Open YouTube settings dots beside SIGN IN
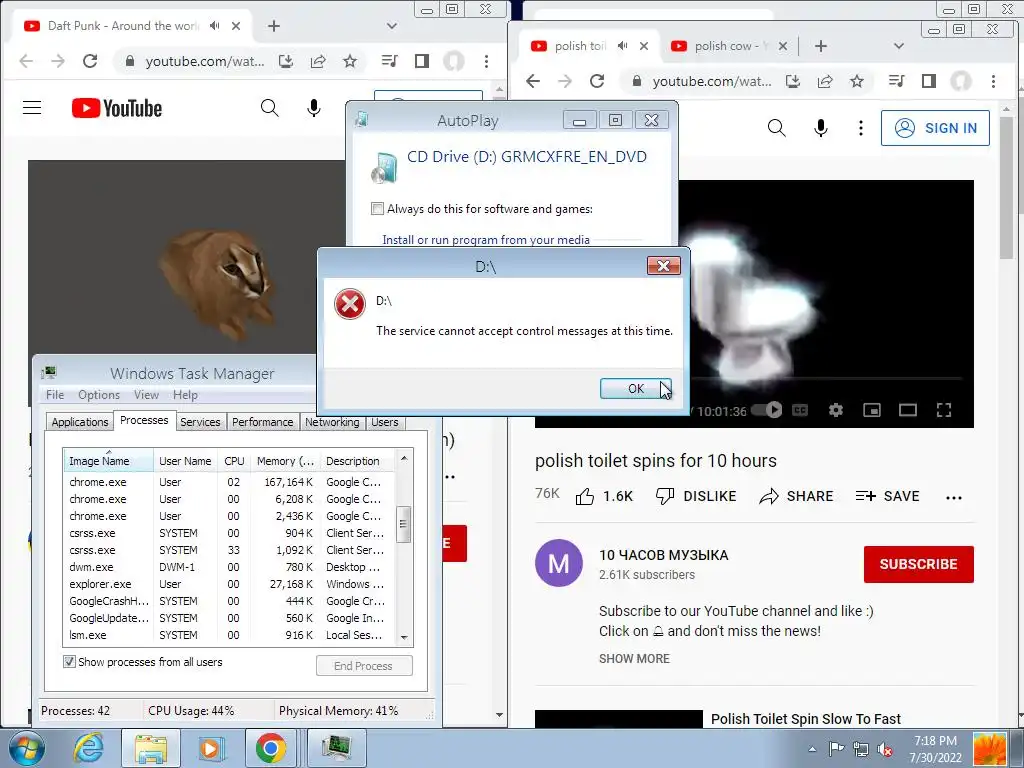Viewport: 1024px width, 768px height. click(861, 128)
